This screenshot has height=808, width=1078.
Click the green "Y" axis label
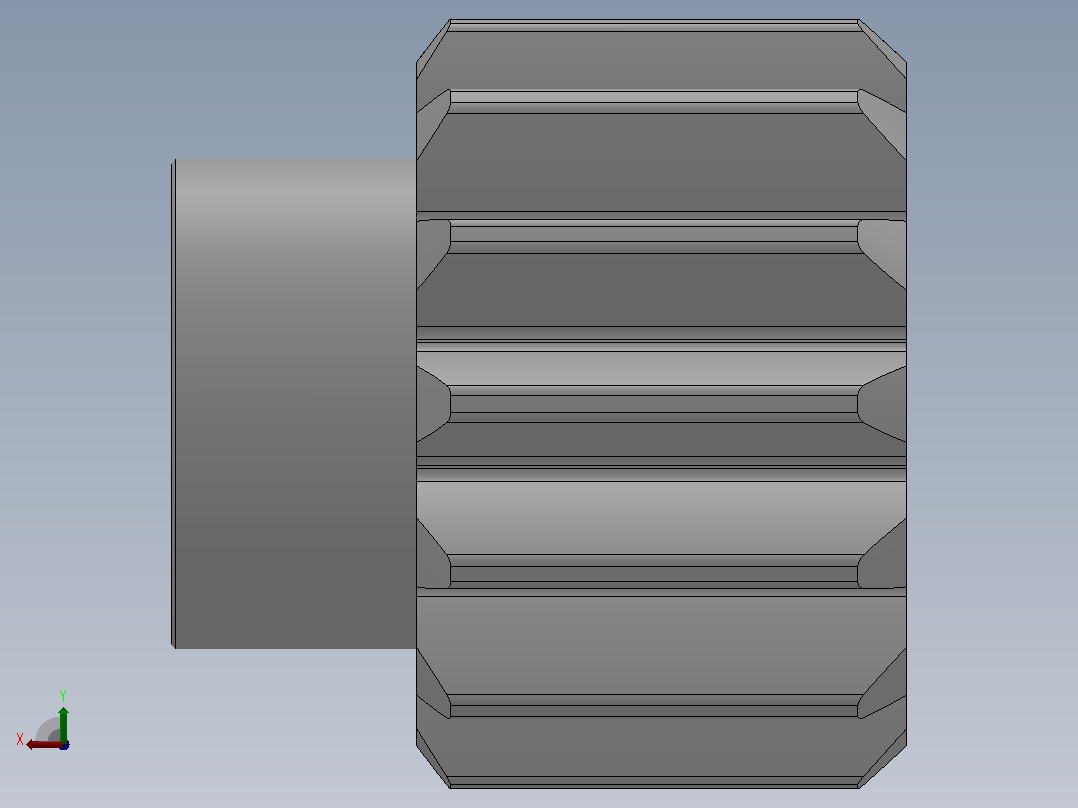[63, 696]
